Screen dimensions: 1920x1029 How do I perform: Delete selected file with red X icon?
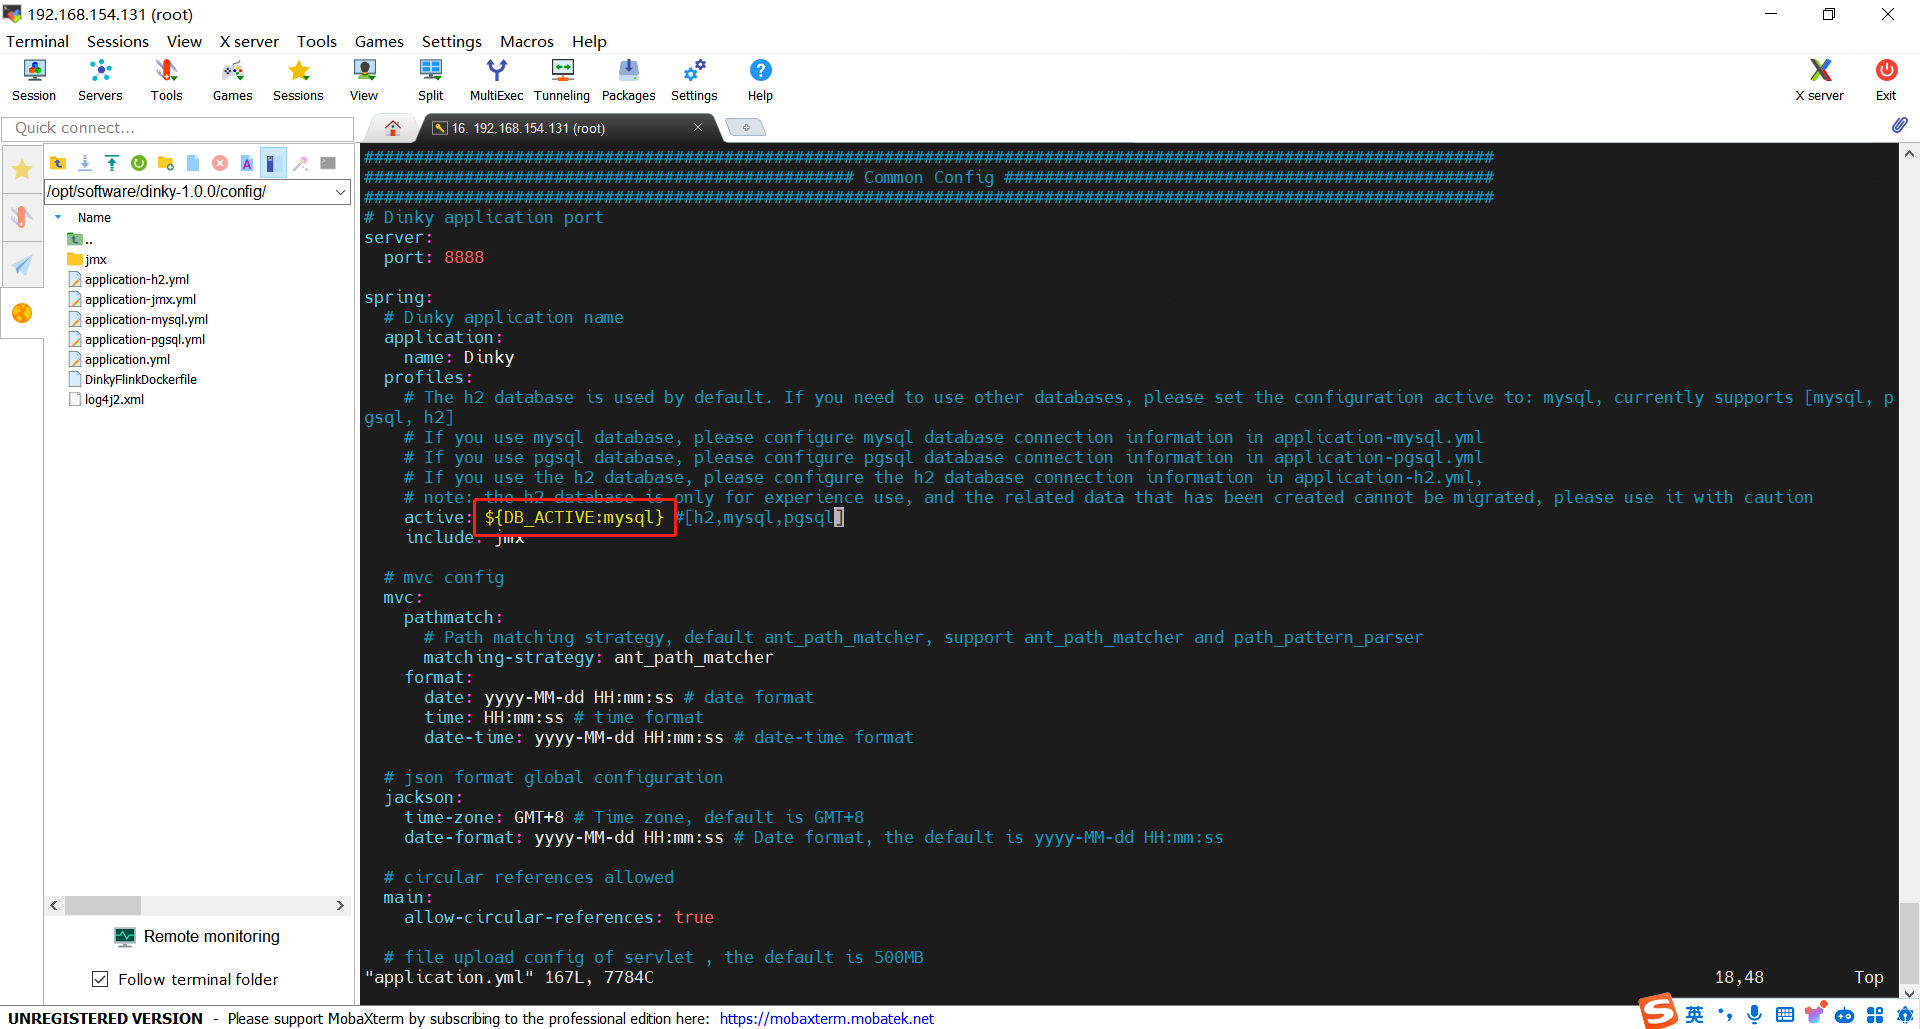(x=220, y=163)
